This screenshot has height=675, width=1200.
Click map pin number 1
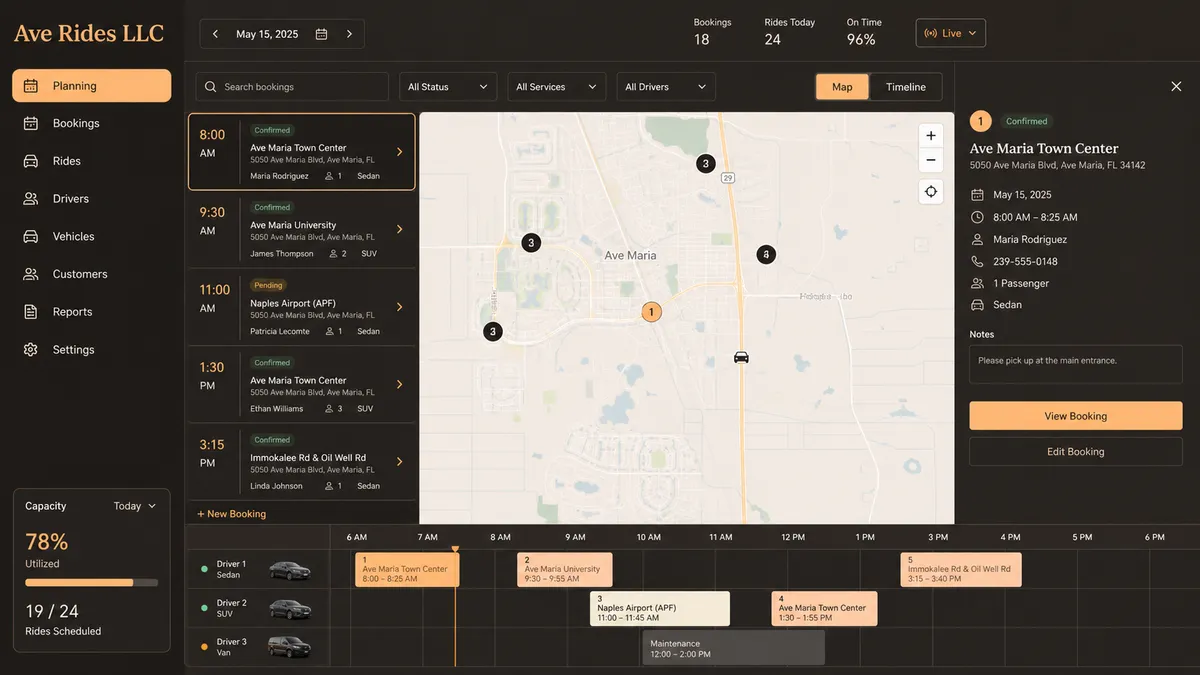(x=651, y=312)
